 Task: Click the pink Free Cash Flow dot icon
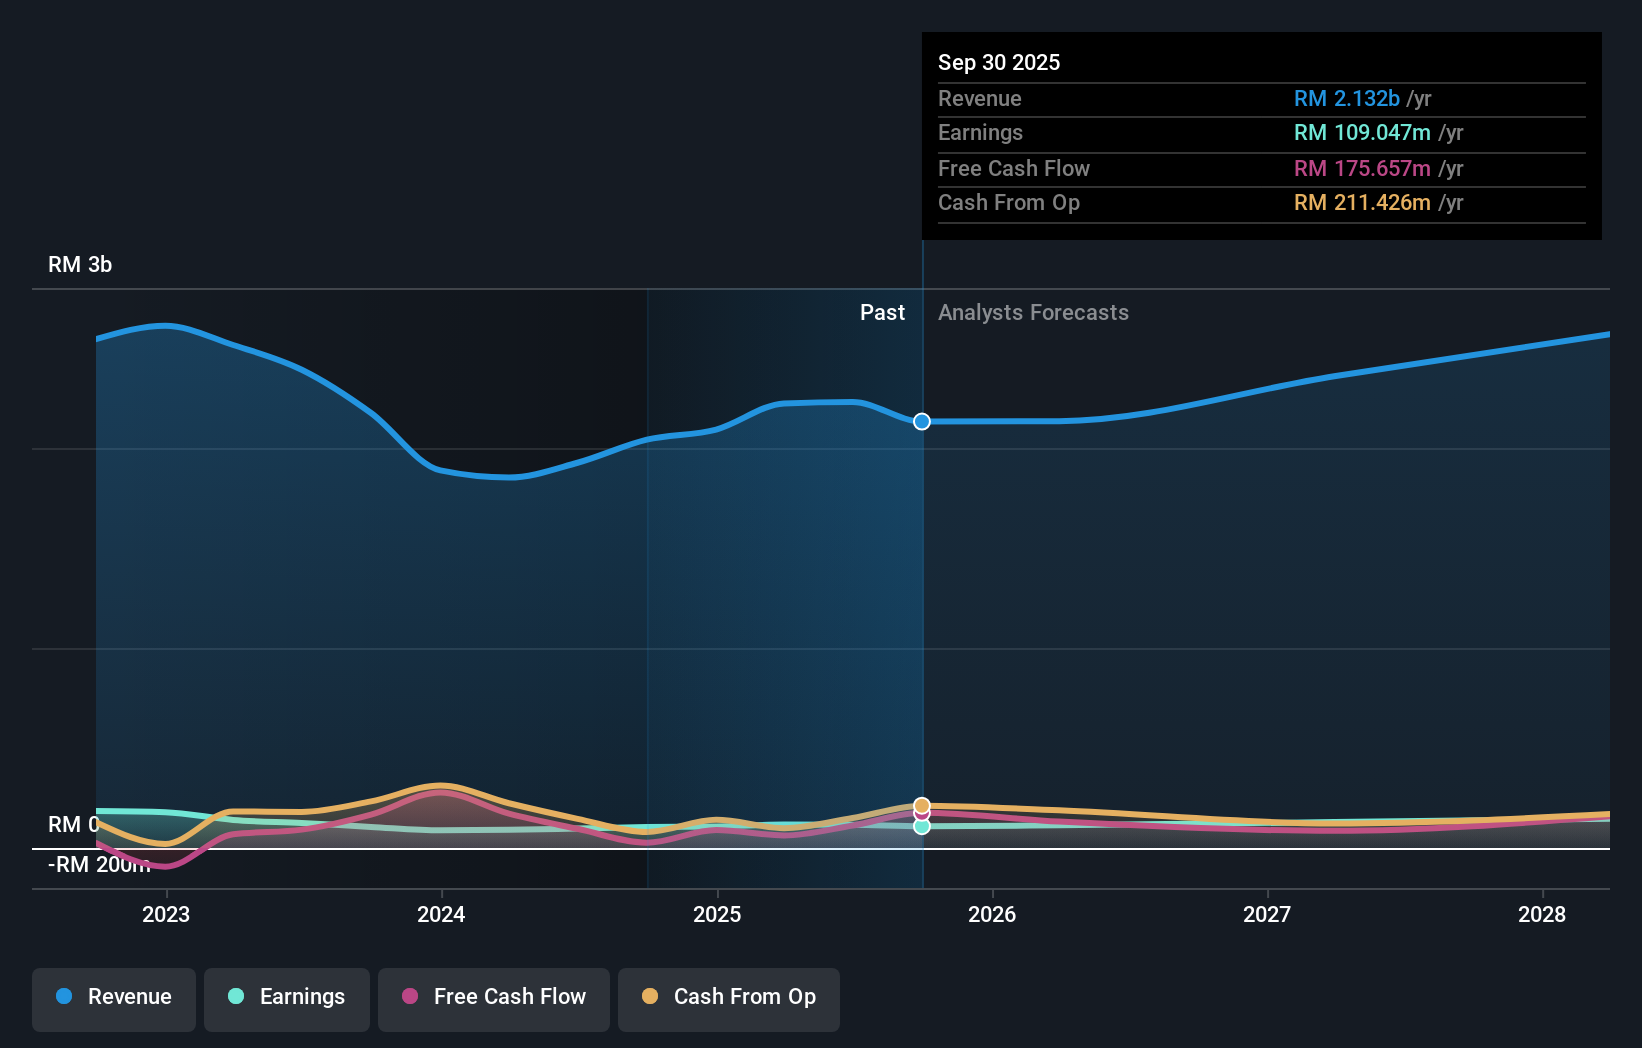pos(408,997)
